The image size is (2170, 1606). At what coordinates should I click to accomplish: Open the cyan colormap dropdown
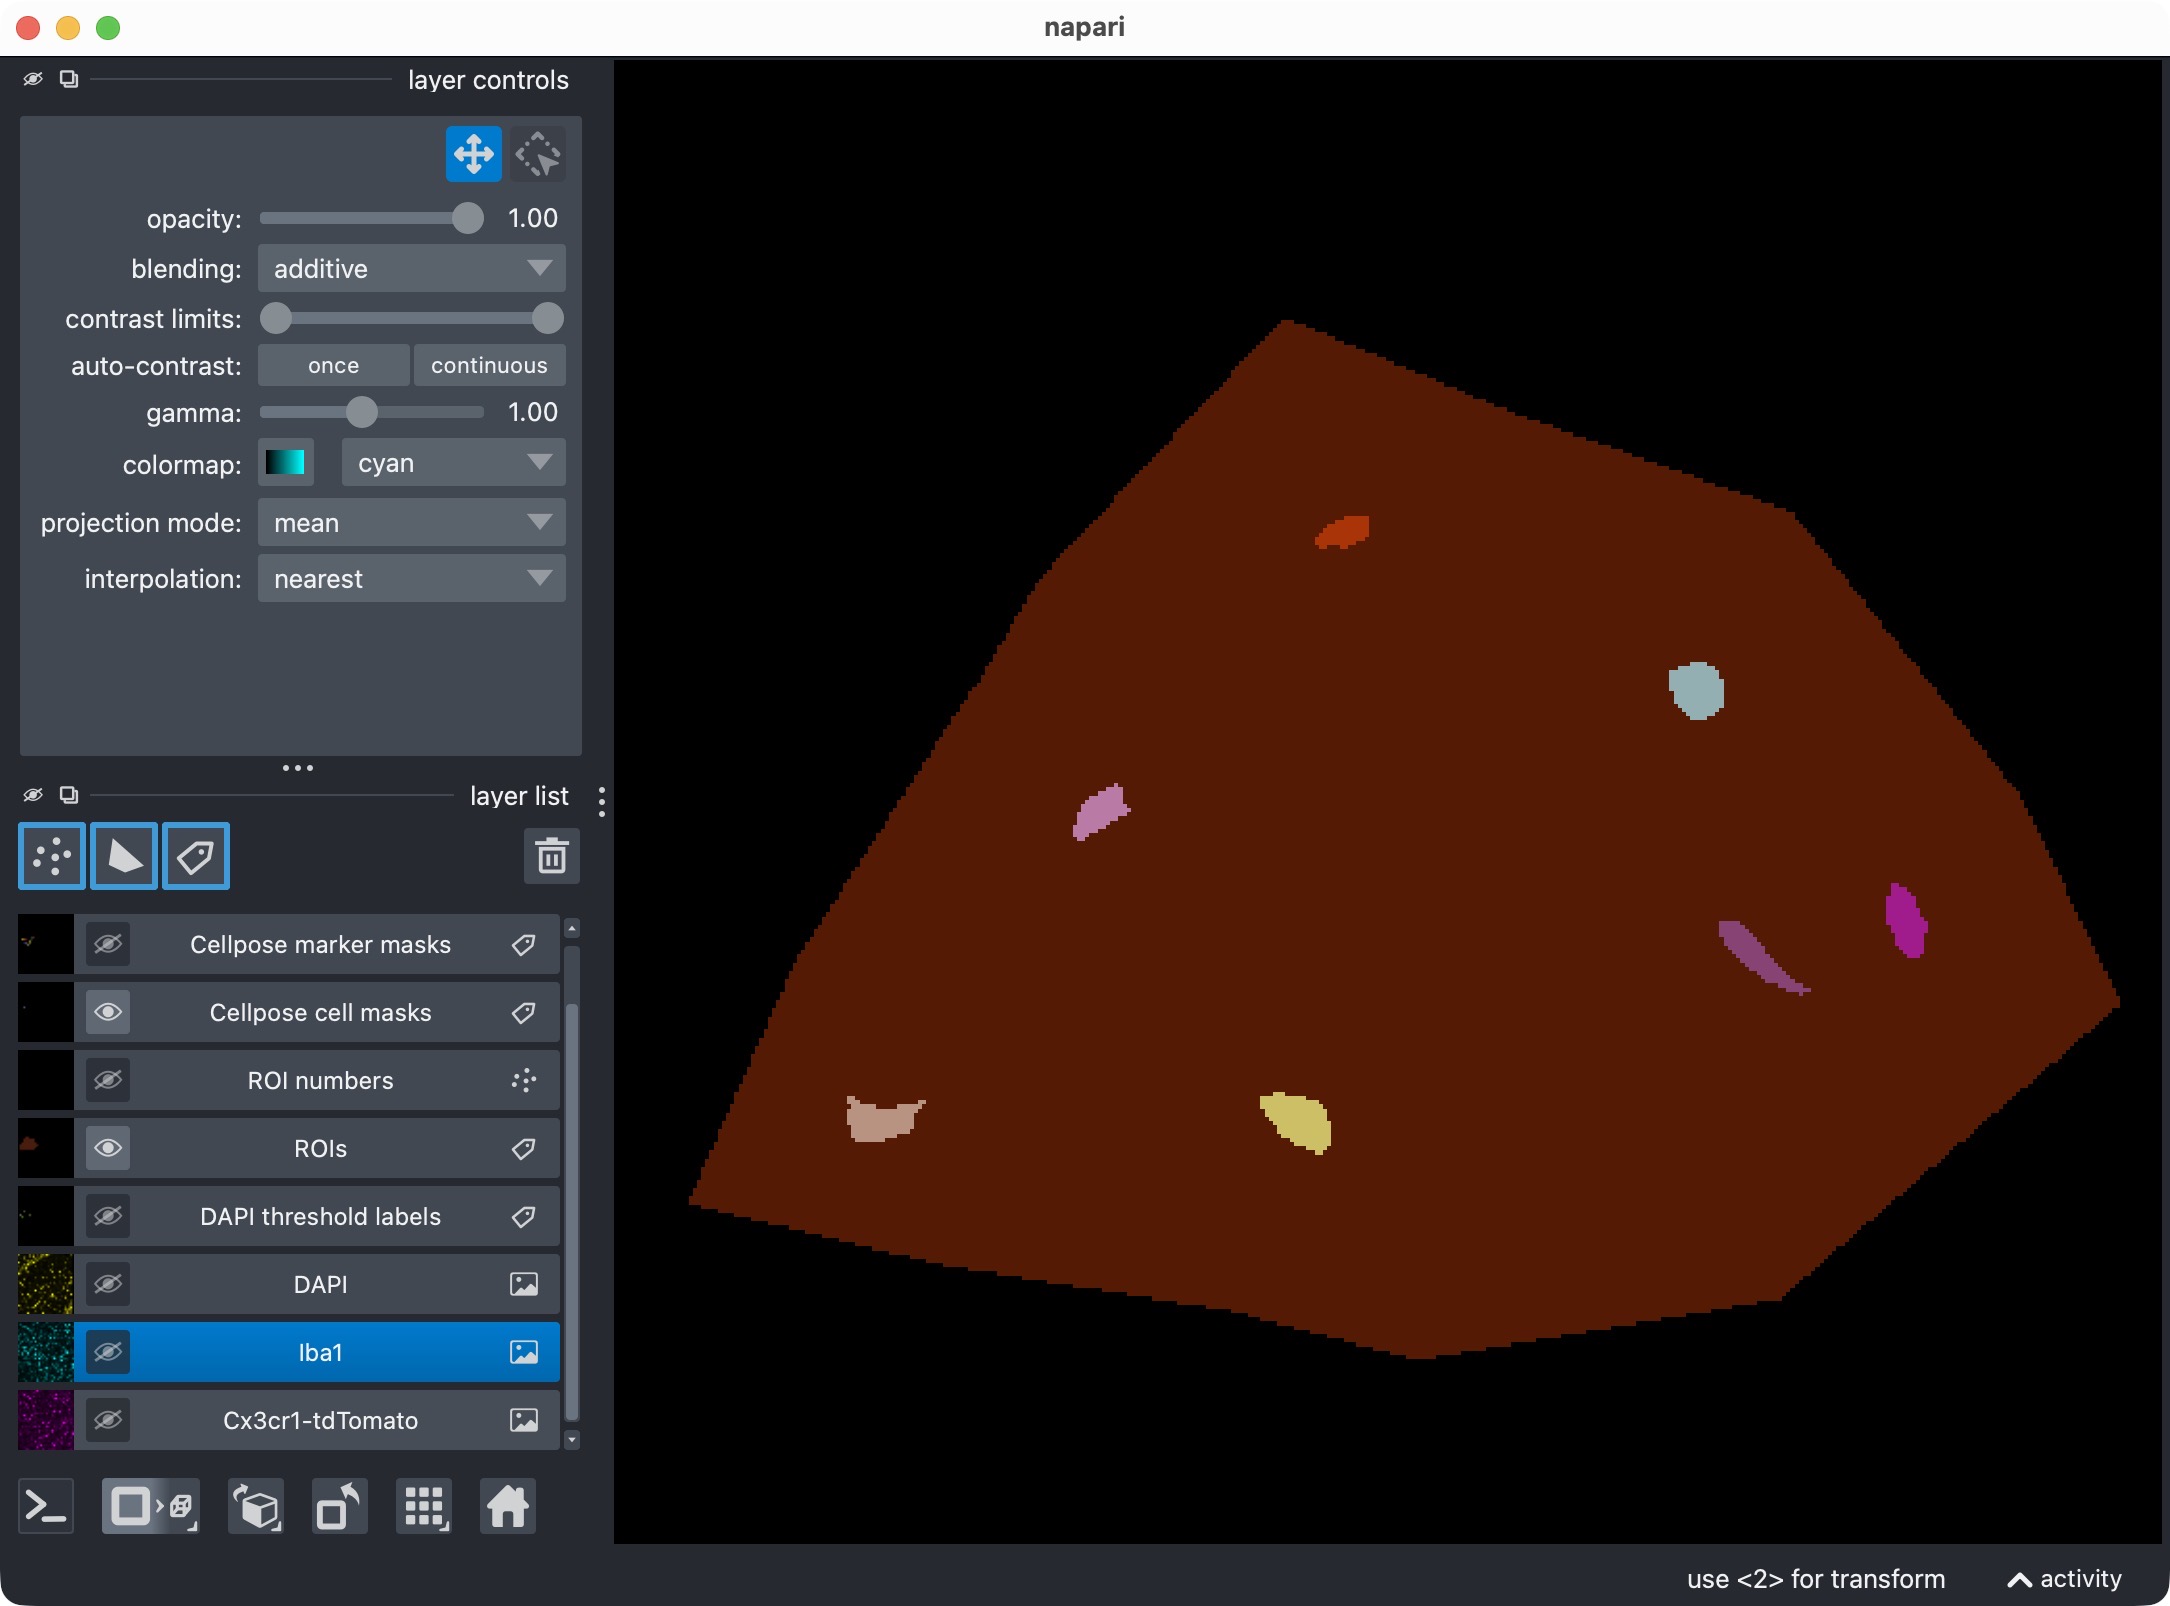(454, 463)
